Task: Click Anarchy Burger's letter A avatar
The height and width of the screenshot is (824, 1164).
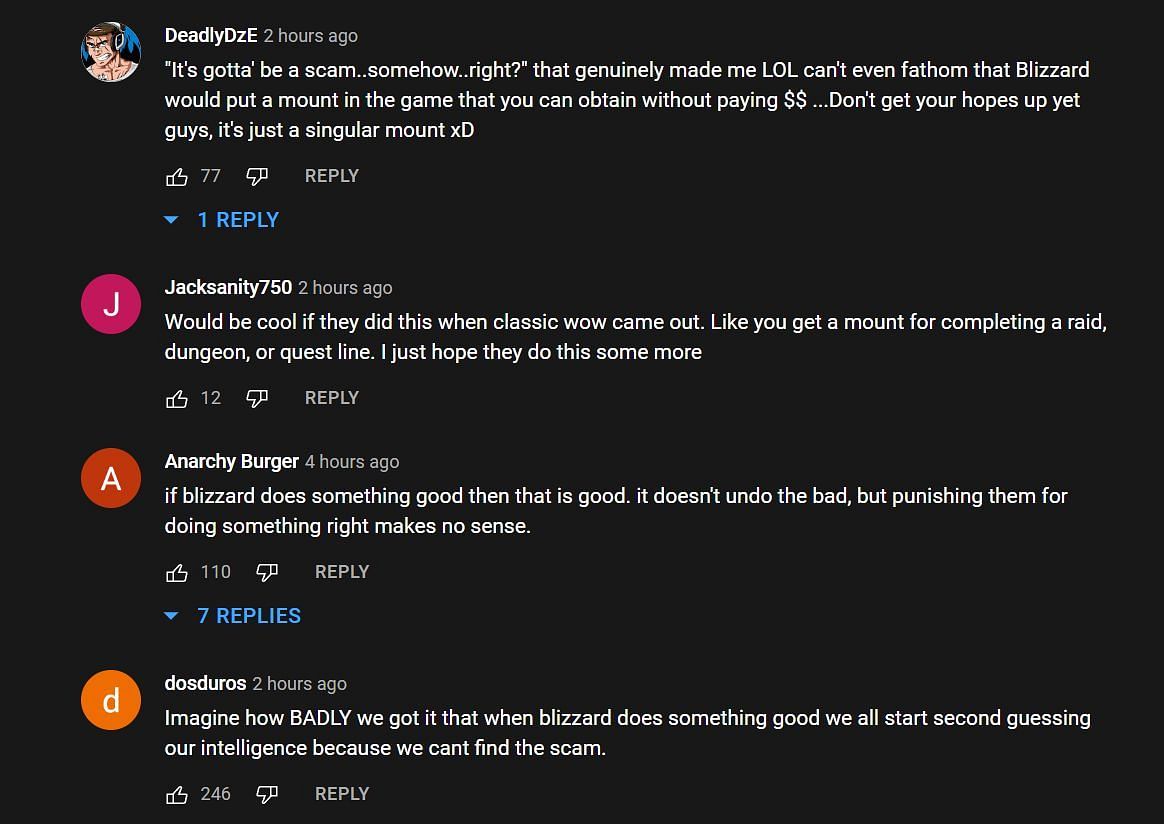Action: pos(110,478)
